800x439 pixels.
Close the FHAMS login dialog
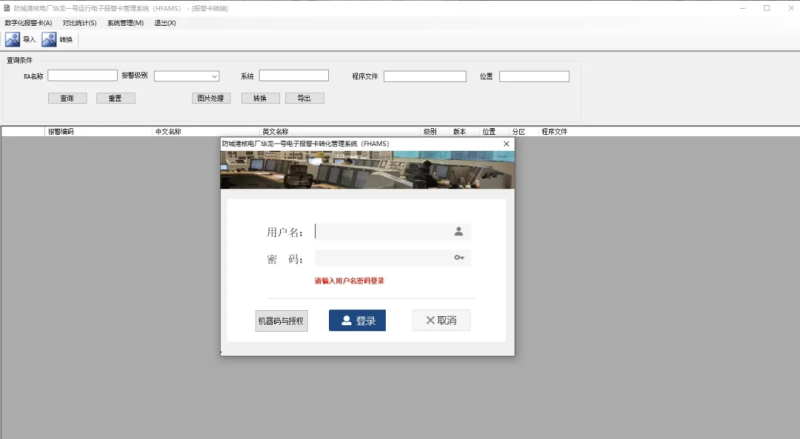click(506, 144)
